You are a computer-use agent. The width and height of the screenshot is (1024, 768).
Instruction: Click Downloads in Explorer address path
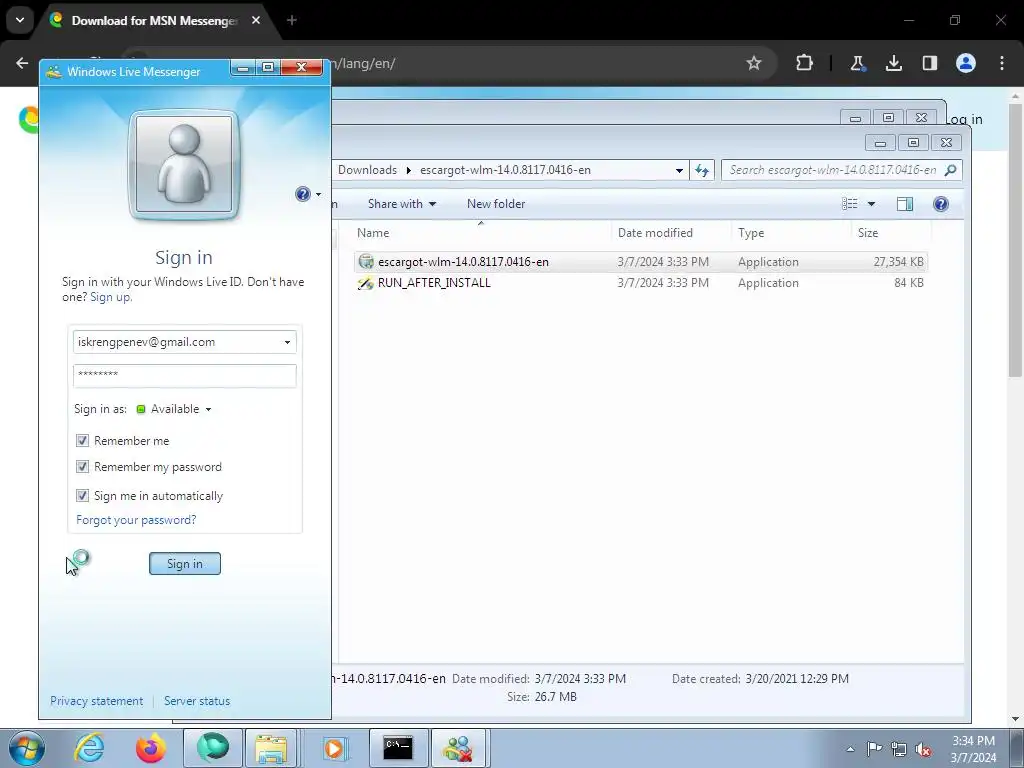click(367, 170)
